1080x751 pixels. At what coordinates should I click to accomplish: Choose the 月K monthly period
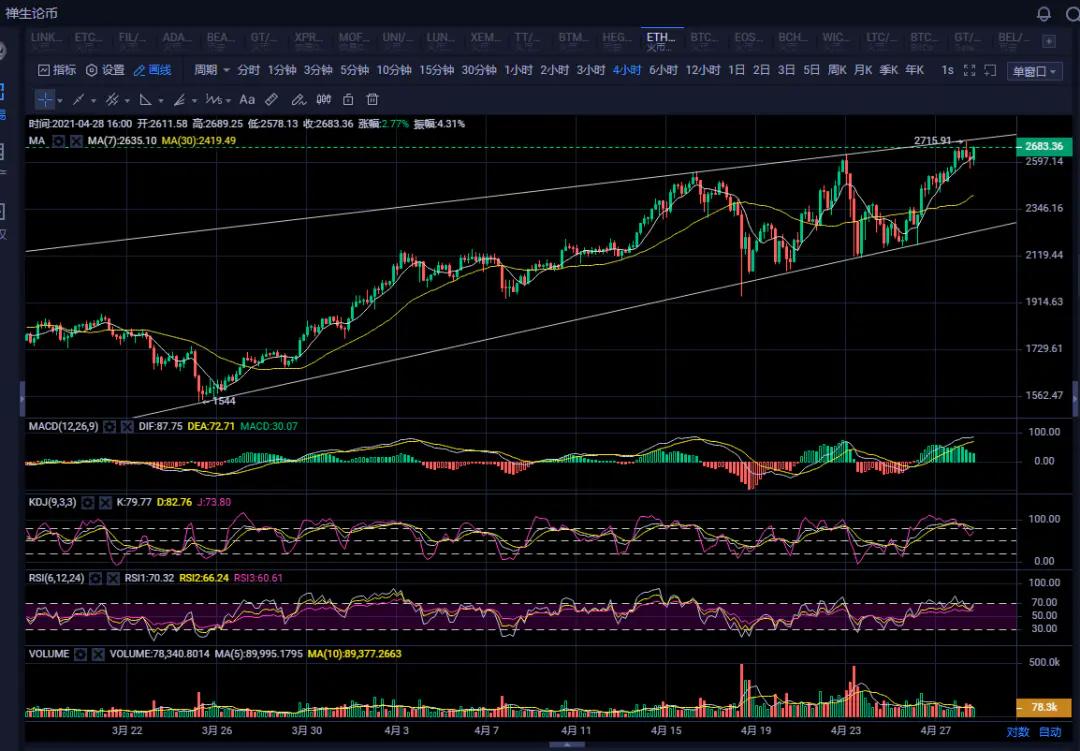863,70
